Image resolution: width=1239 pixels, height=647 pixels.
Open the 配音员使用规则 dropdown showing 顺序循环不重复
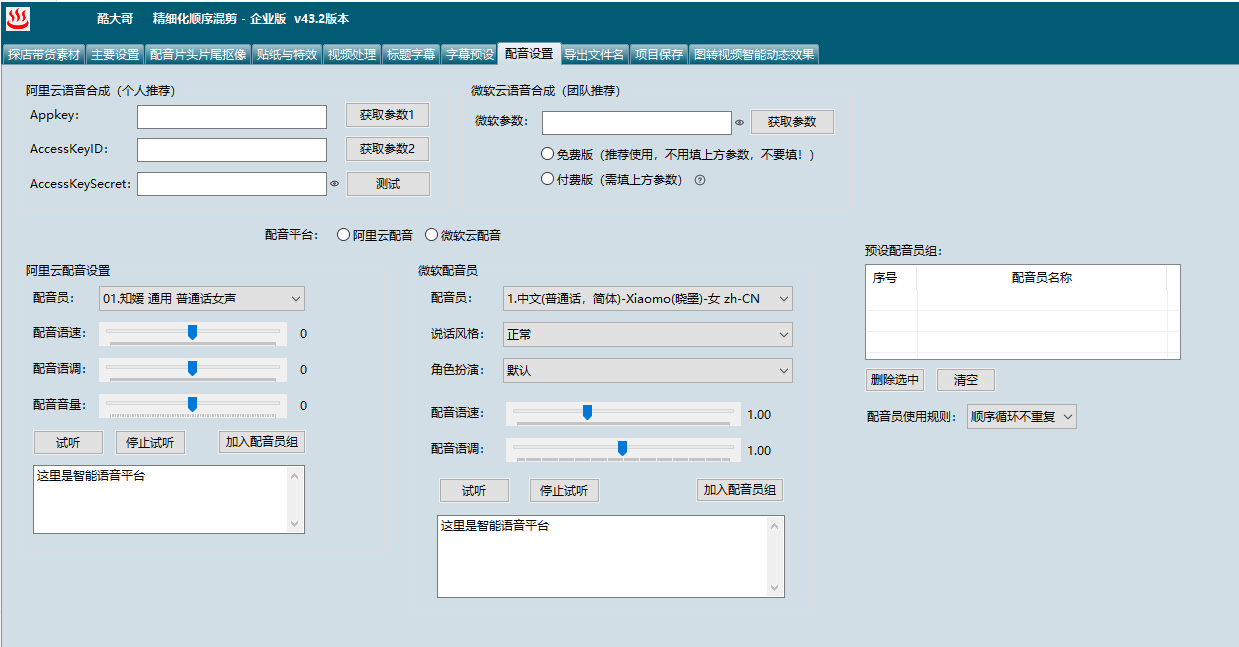1021,416
